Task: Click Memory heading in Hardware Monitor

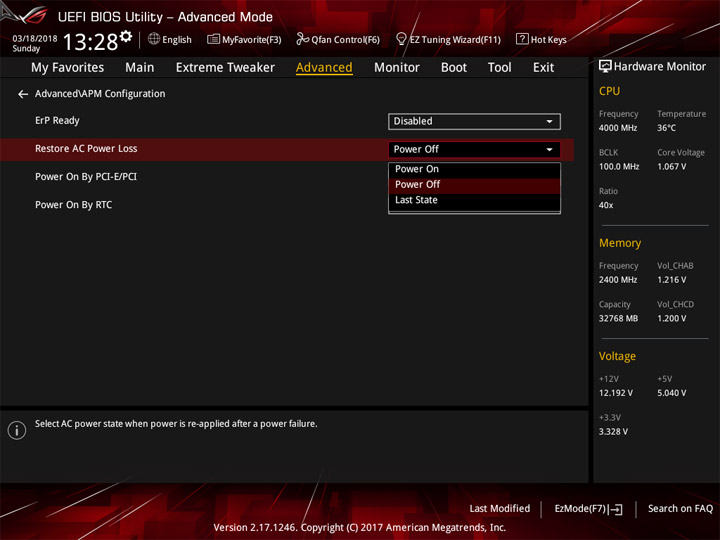Action: pyautogui.click(x=620, y=243)
